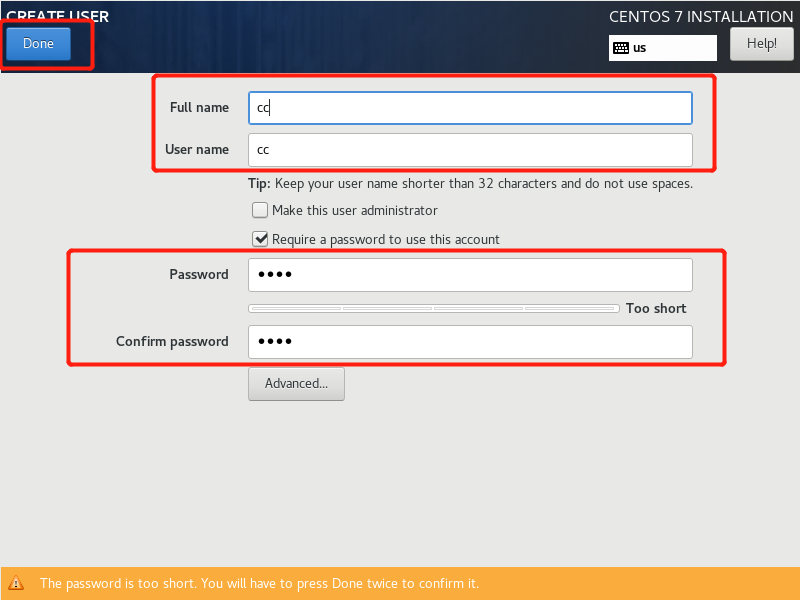The width and height of the screenshot is (800, 600).
Task: Click into the Password field
Action: pyautogui.click(x=470, y=275)
